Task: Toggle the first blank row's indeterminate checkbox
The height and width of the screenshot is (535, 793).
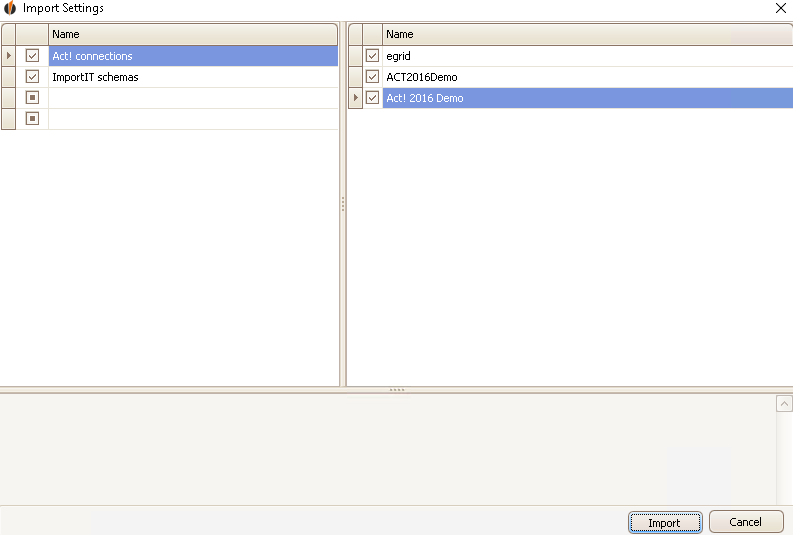Action: coord(32,98)
